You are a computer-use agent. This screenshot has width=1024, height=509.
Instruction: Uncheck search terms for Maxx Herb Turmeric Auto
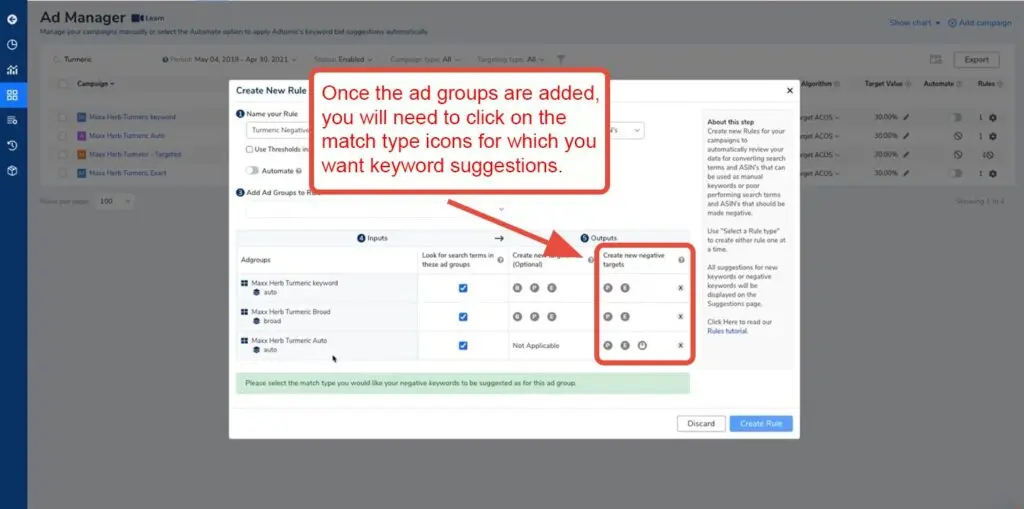(x=462, y=346)
